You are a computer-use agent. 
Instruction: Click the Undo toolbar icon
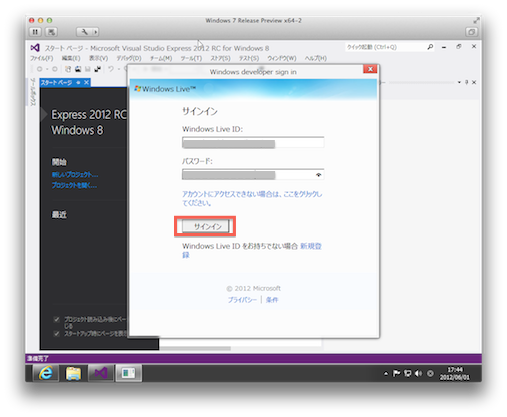click(111, 69)
